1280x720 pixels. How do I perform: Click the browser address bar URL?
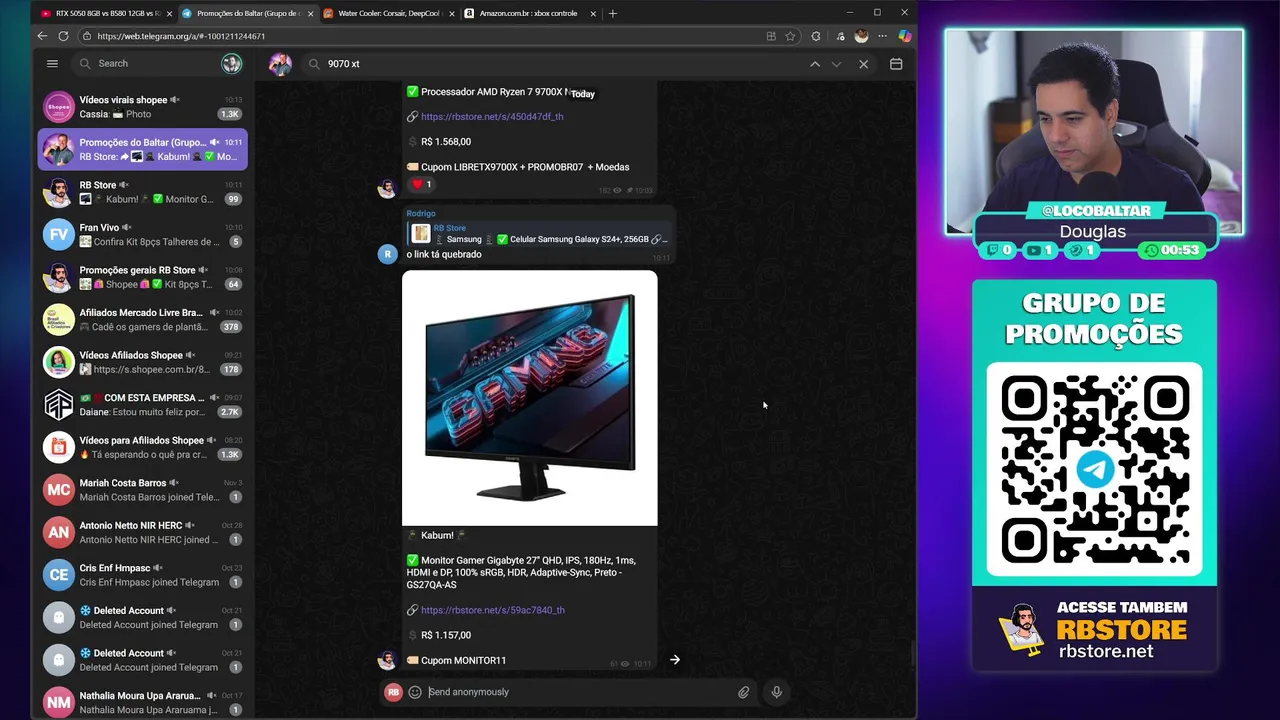point(181,36)
